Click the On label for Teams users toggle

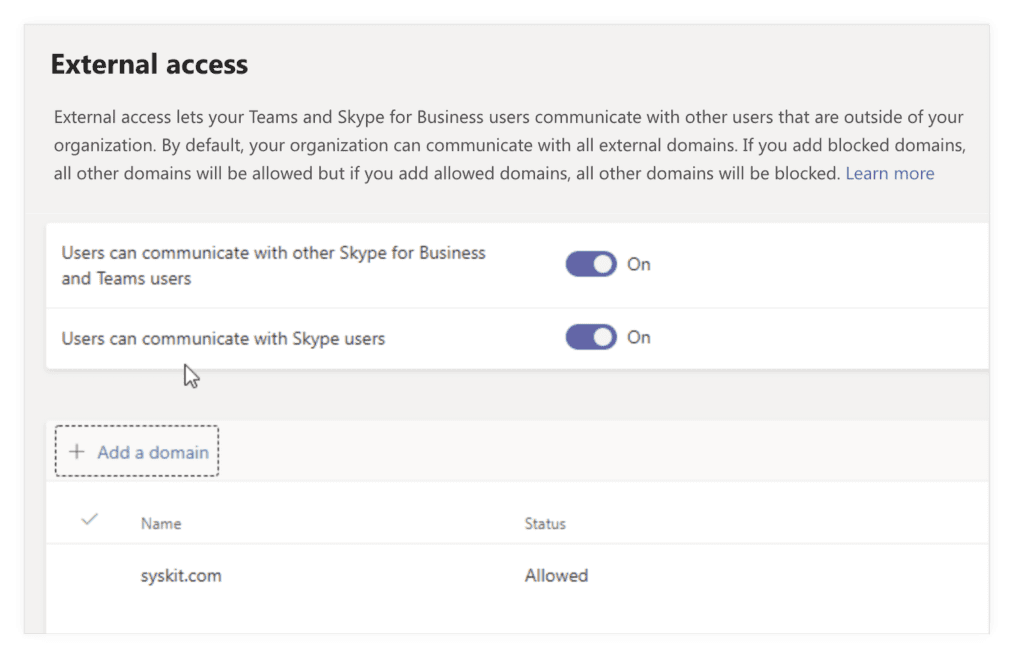click(639, 264)
